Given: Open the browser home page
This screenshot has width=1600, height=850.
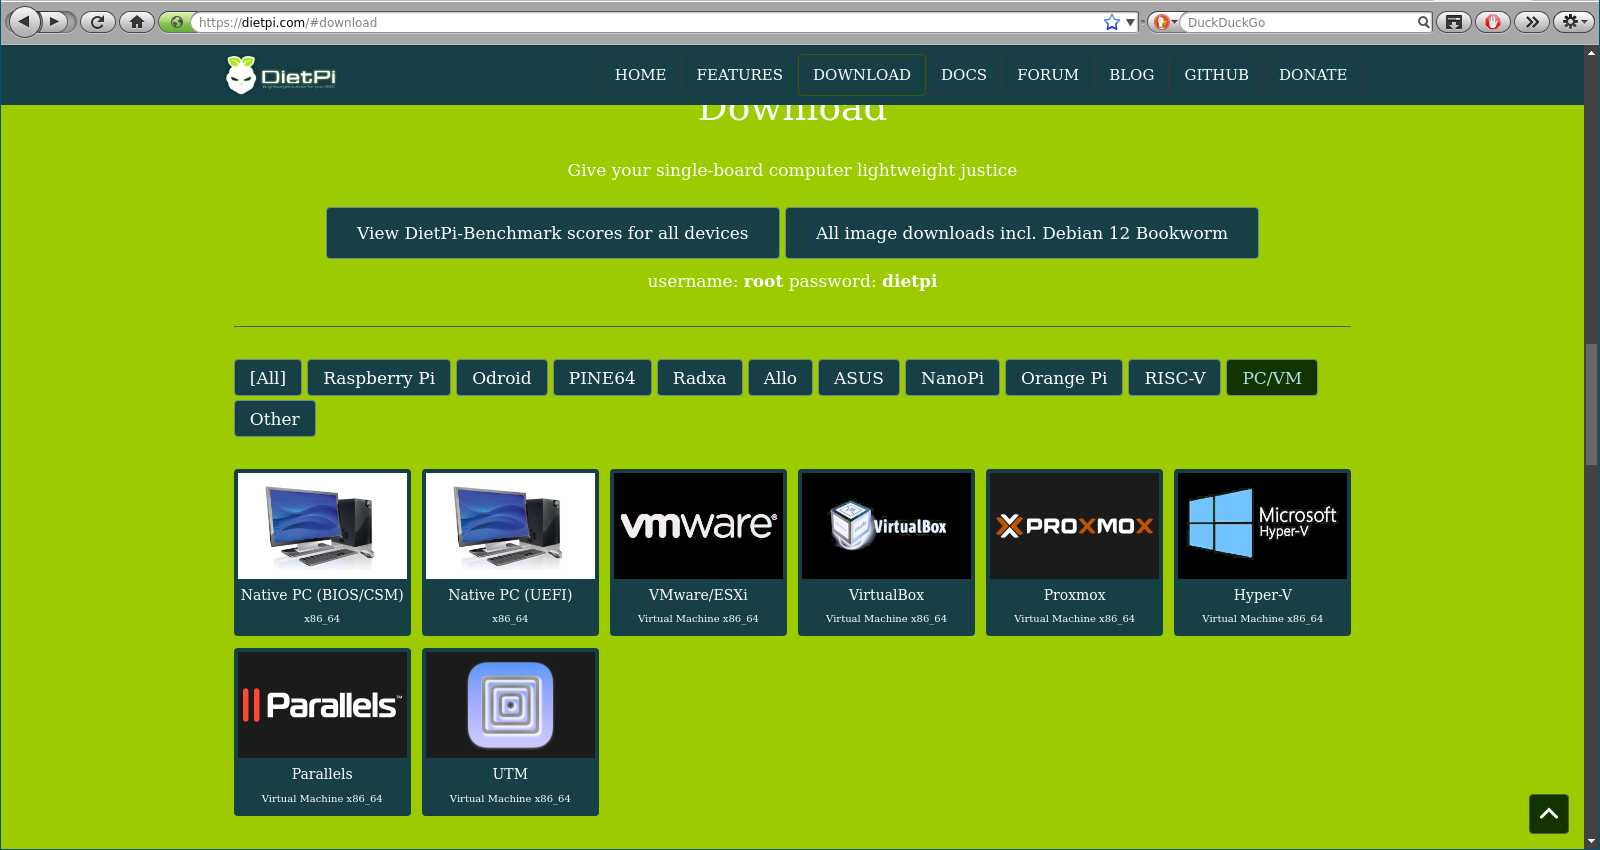Looking at the screenshot, I should point(137,21).
